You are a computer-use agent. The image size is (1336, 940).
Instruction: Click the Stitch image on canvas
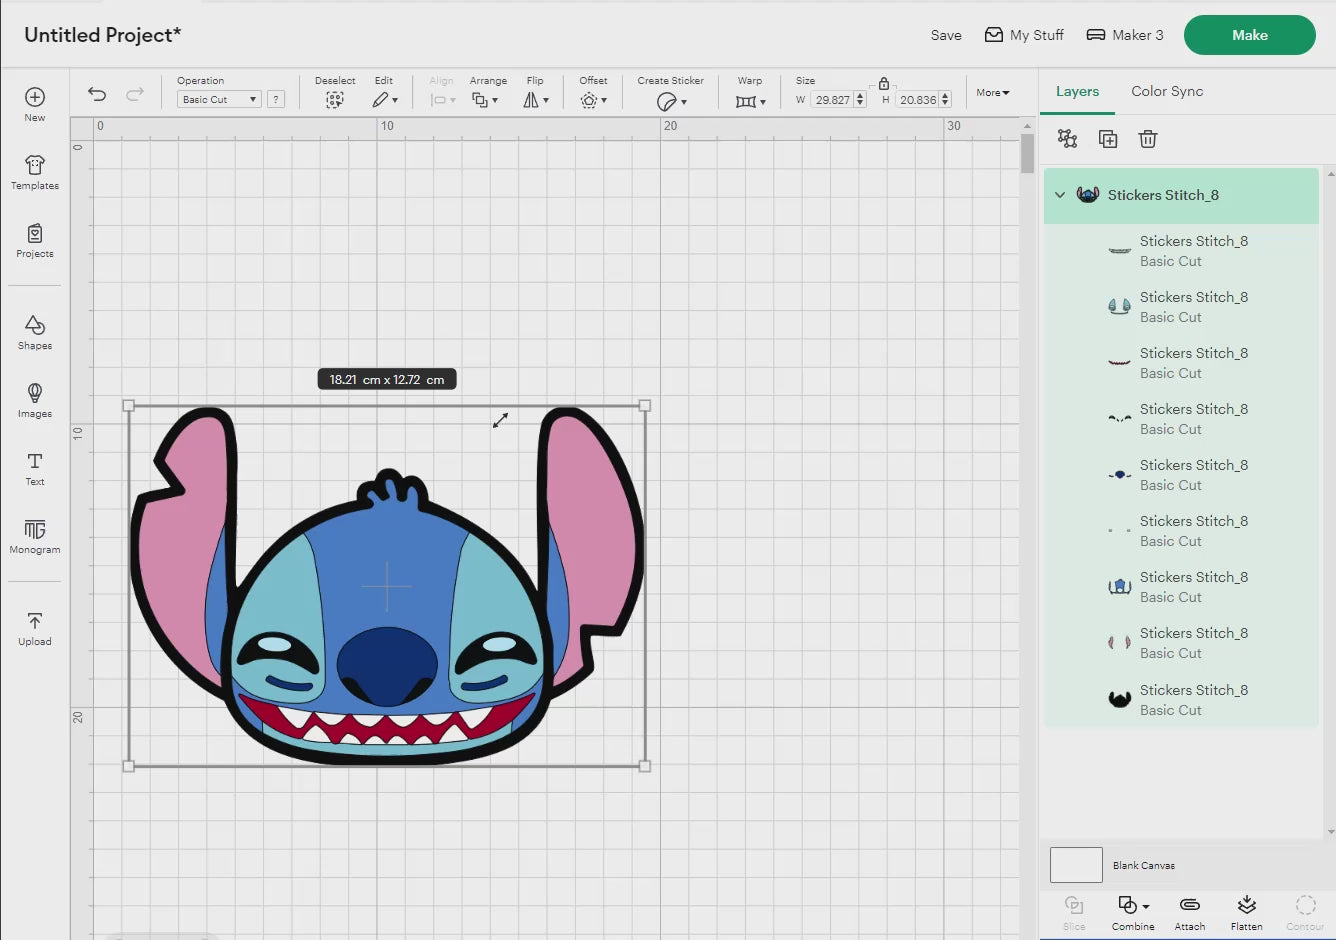coord(386,586)
